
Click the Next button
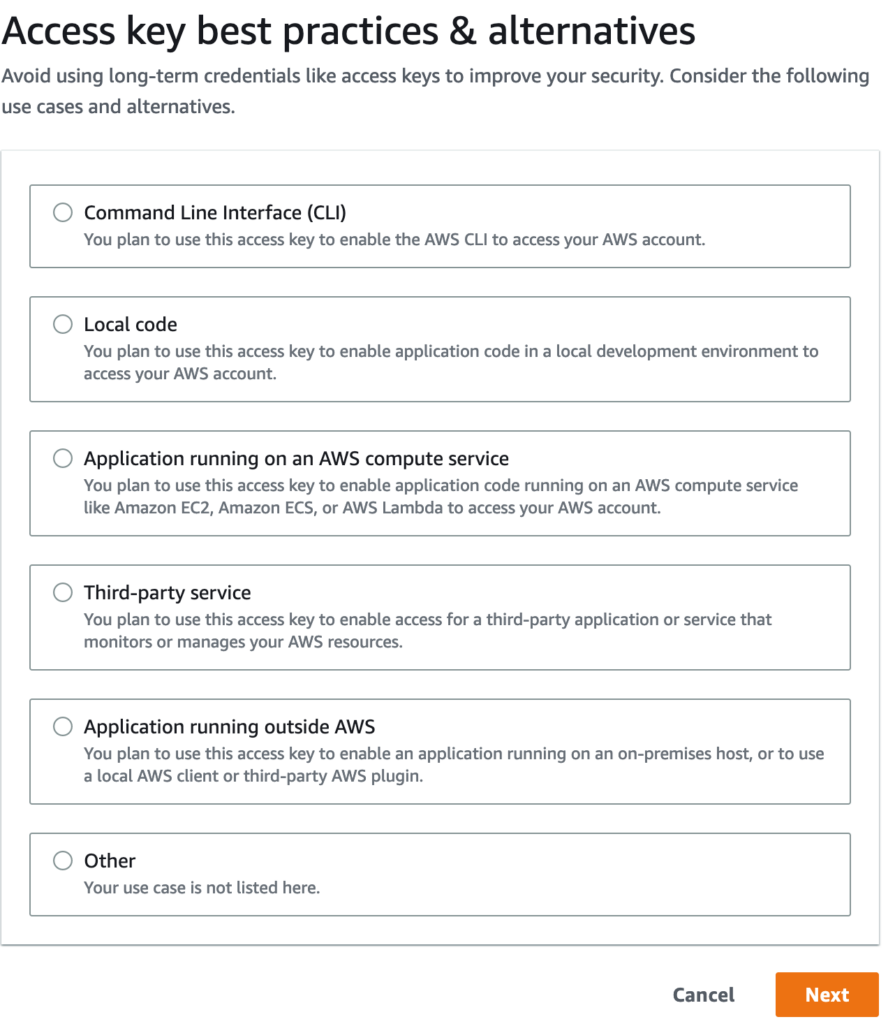point(826,994)
